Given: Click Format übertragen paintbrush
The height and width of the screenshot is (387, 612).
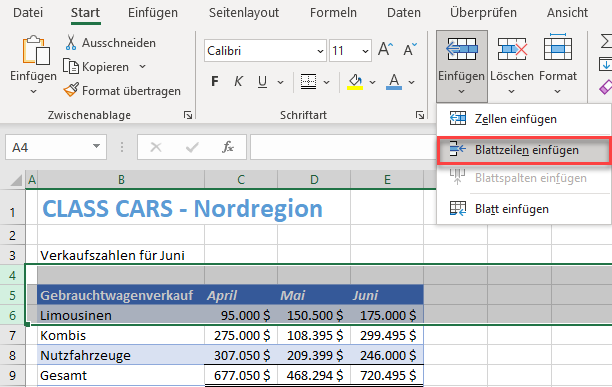Looking at the screenshot, I should [x=122, y=91].
